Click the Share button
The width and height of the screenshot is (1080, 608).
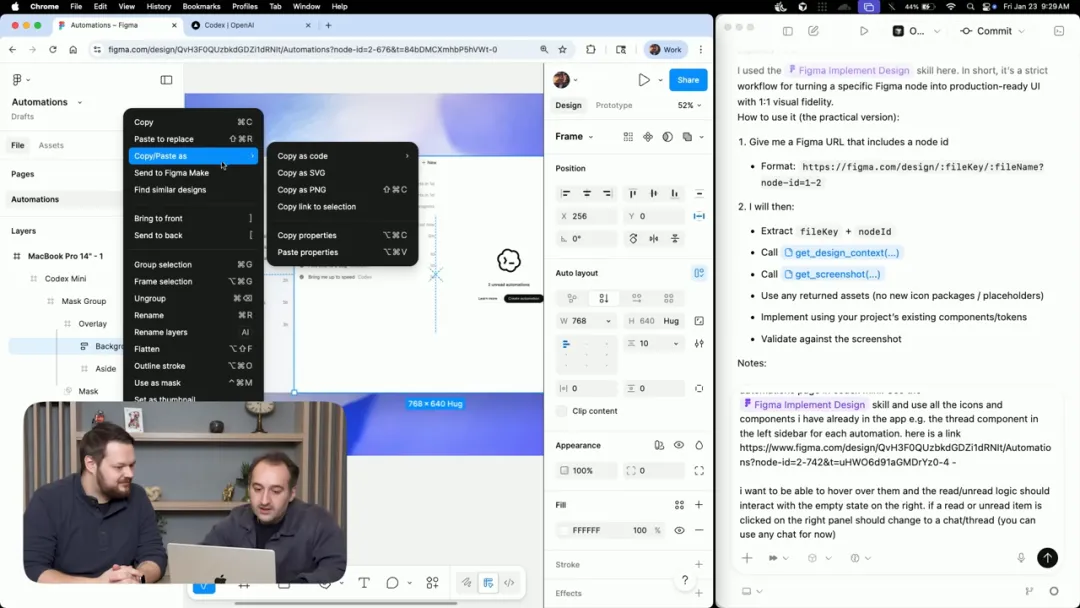687,80
